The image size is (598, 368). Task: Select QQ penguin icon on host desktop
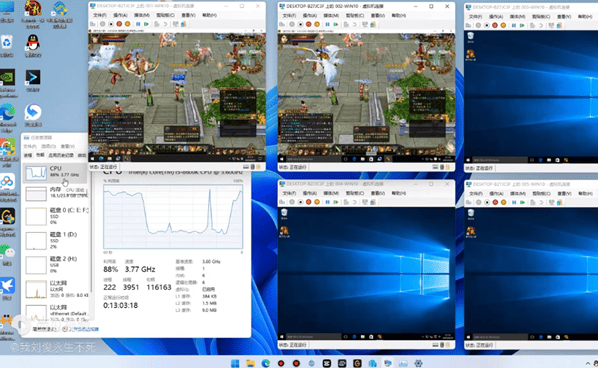(33, 46)
